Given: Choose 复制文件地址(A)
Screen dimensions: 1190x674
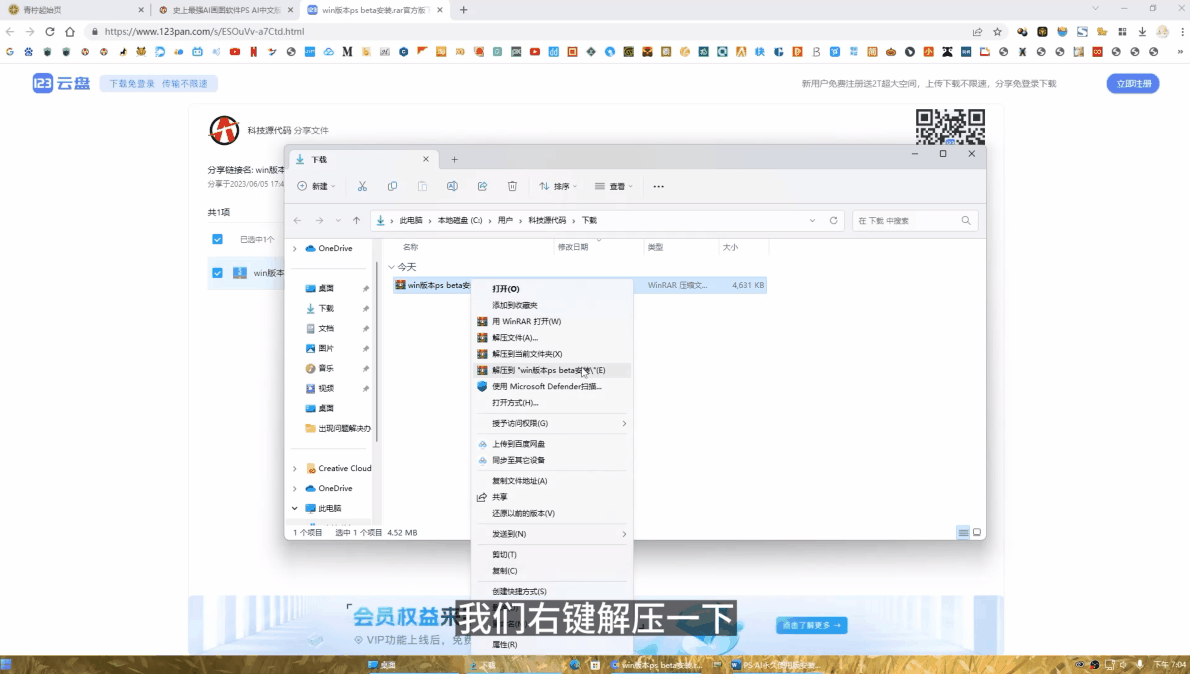Looking at the screenshot, I should 552,480.
